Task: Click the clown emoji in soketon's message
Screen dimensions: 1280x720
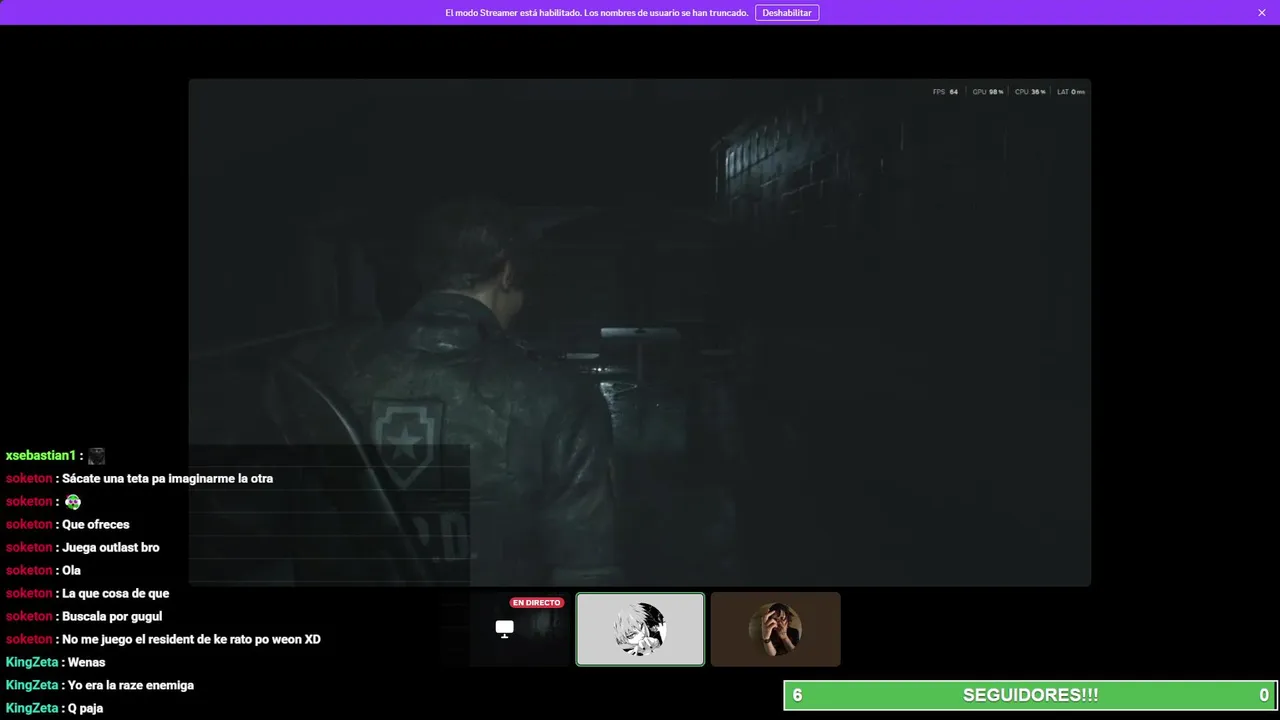Action: click(73, 502)
